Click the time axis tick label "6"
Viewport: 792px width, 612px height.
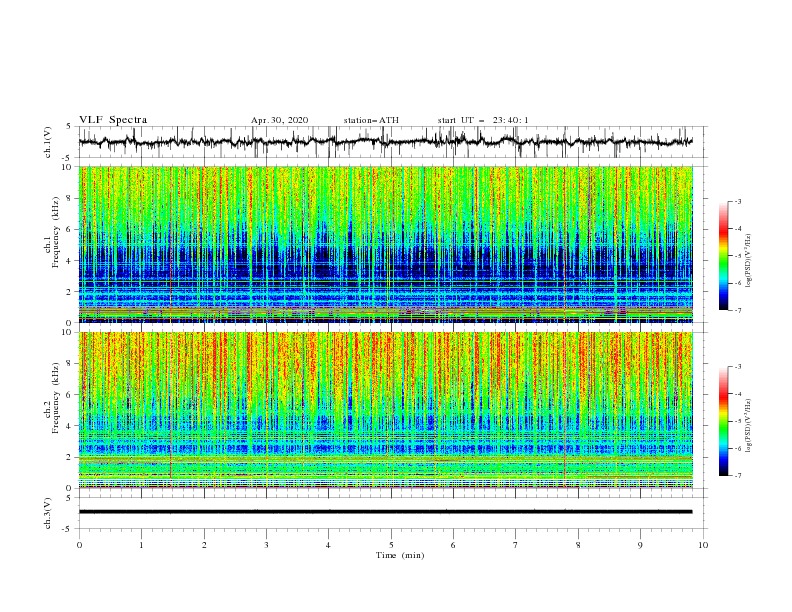[453, 545]
